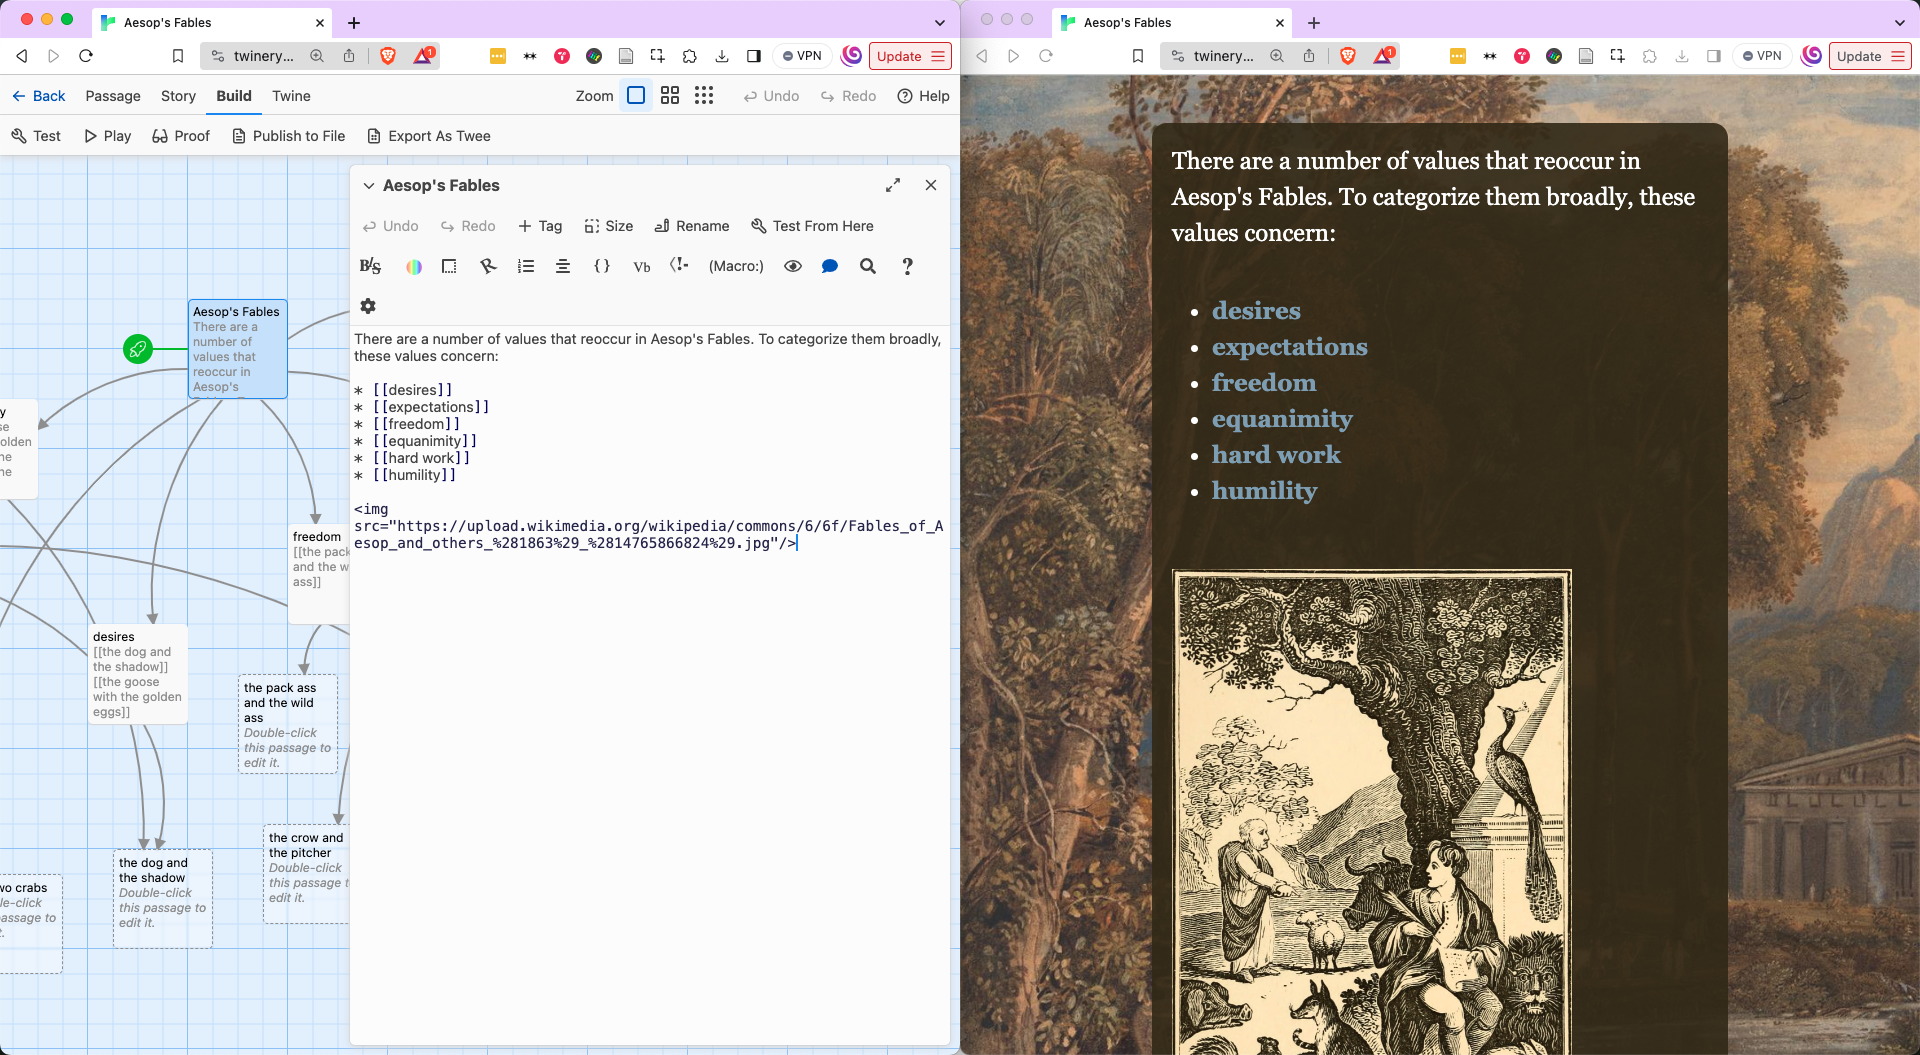1920x1055 pixels.
Task: Collapse the Aesop's Fables passage panel chevron
Action: (x=369, y=186)
